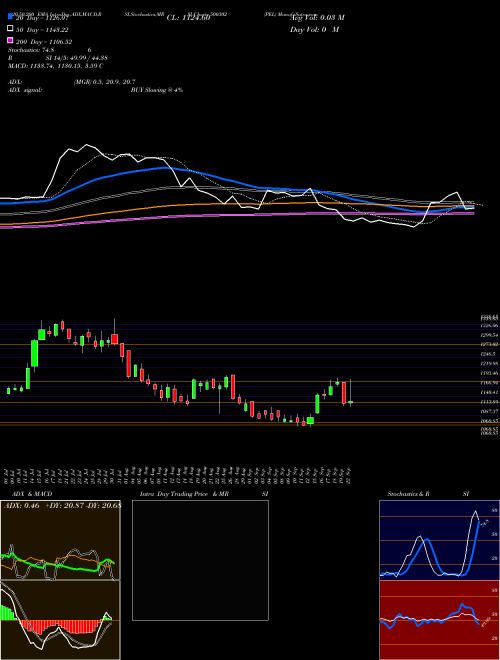Click the 1299.54 price axis label

(x=489, y=335)
